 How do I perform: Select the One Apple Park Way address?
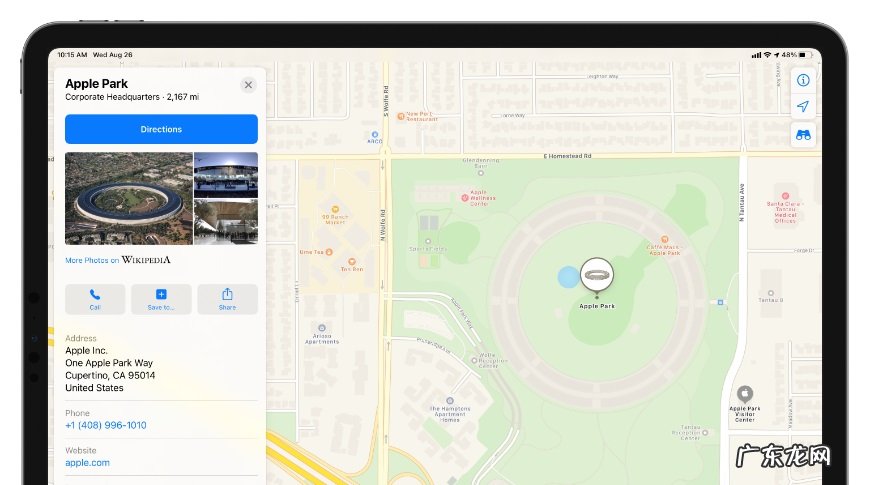point(109,363)
